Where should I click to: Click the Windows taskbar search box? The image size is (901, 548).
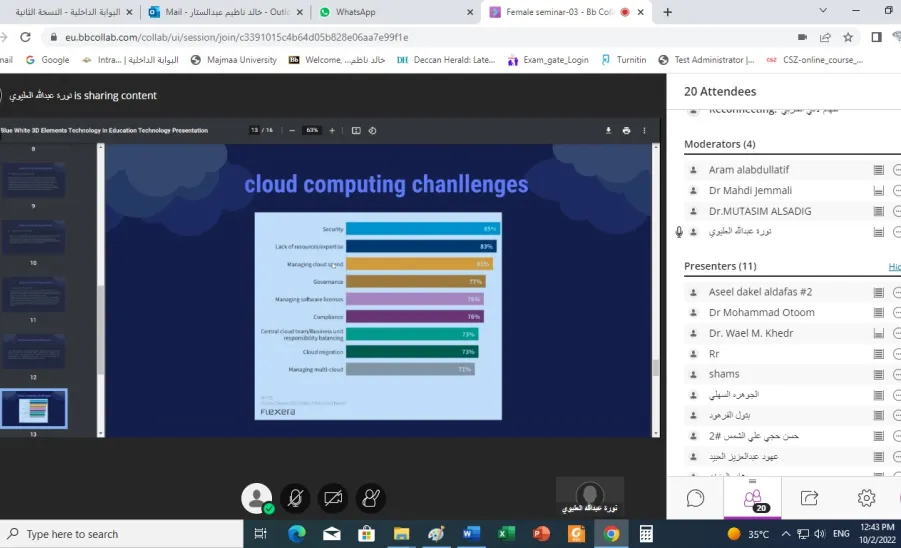click(122, 534)
